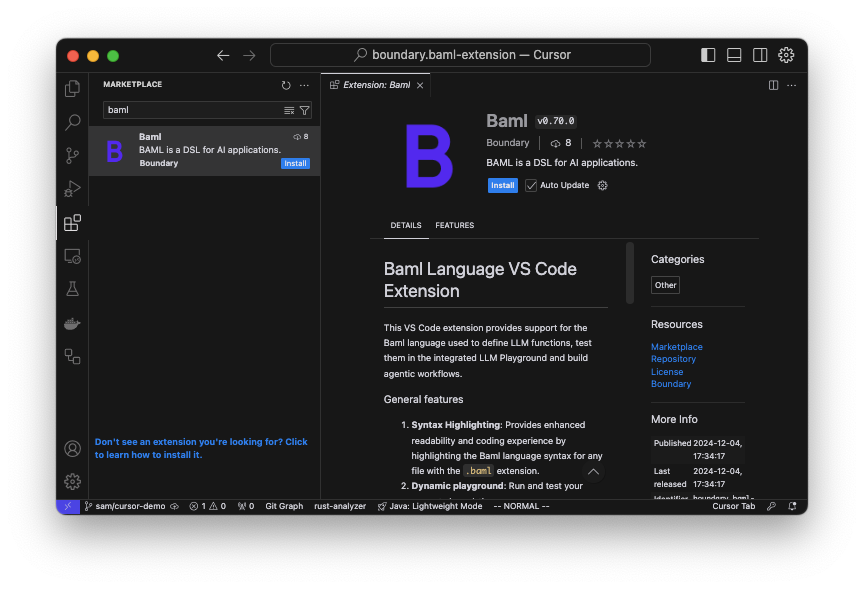864x589 pixels.
Task: Install Baml from the Marketplace list row
Action: click(x=295, y=163)
